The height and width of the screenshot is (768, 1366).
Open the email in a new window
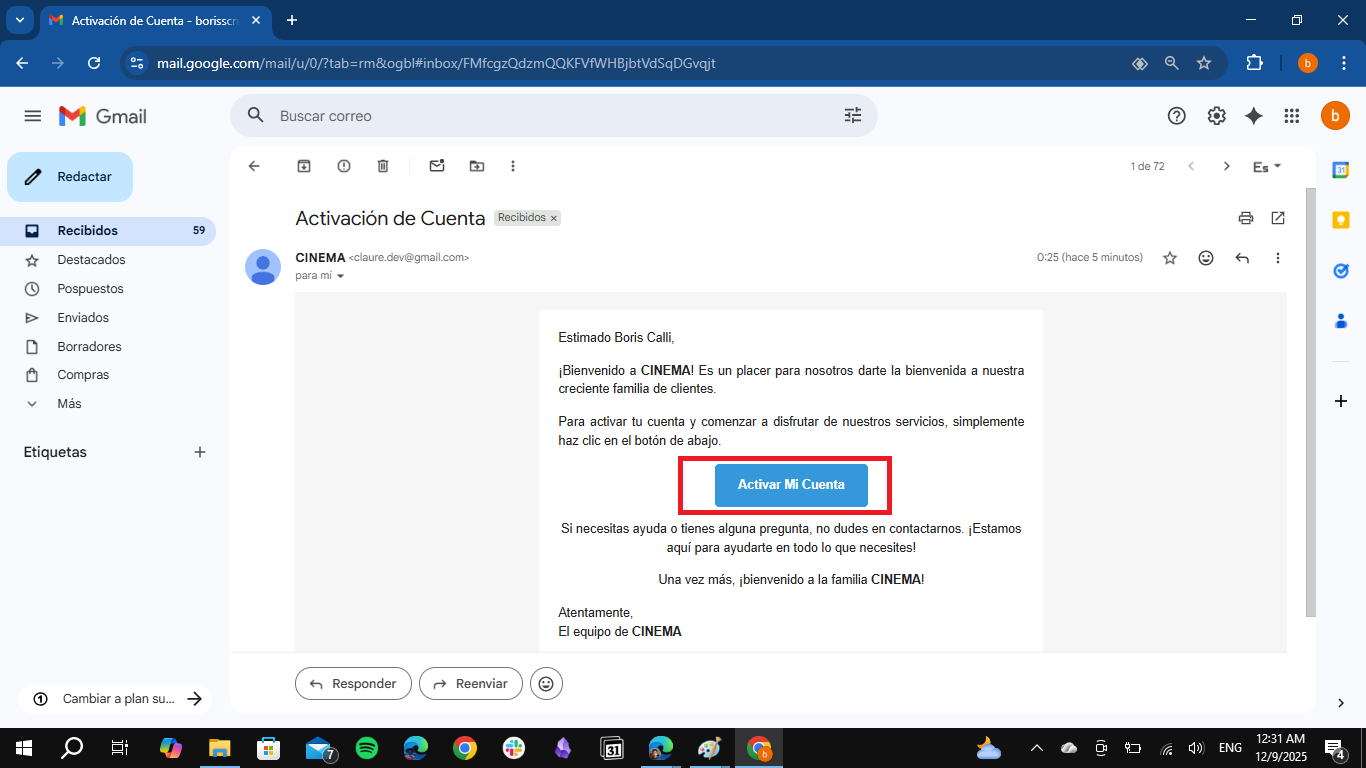tap(1278, 218)
